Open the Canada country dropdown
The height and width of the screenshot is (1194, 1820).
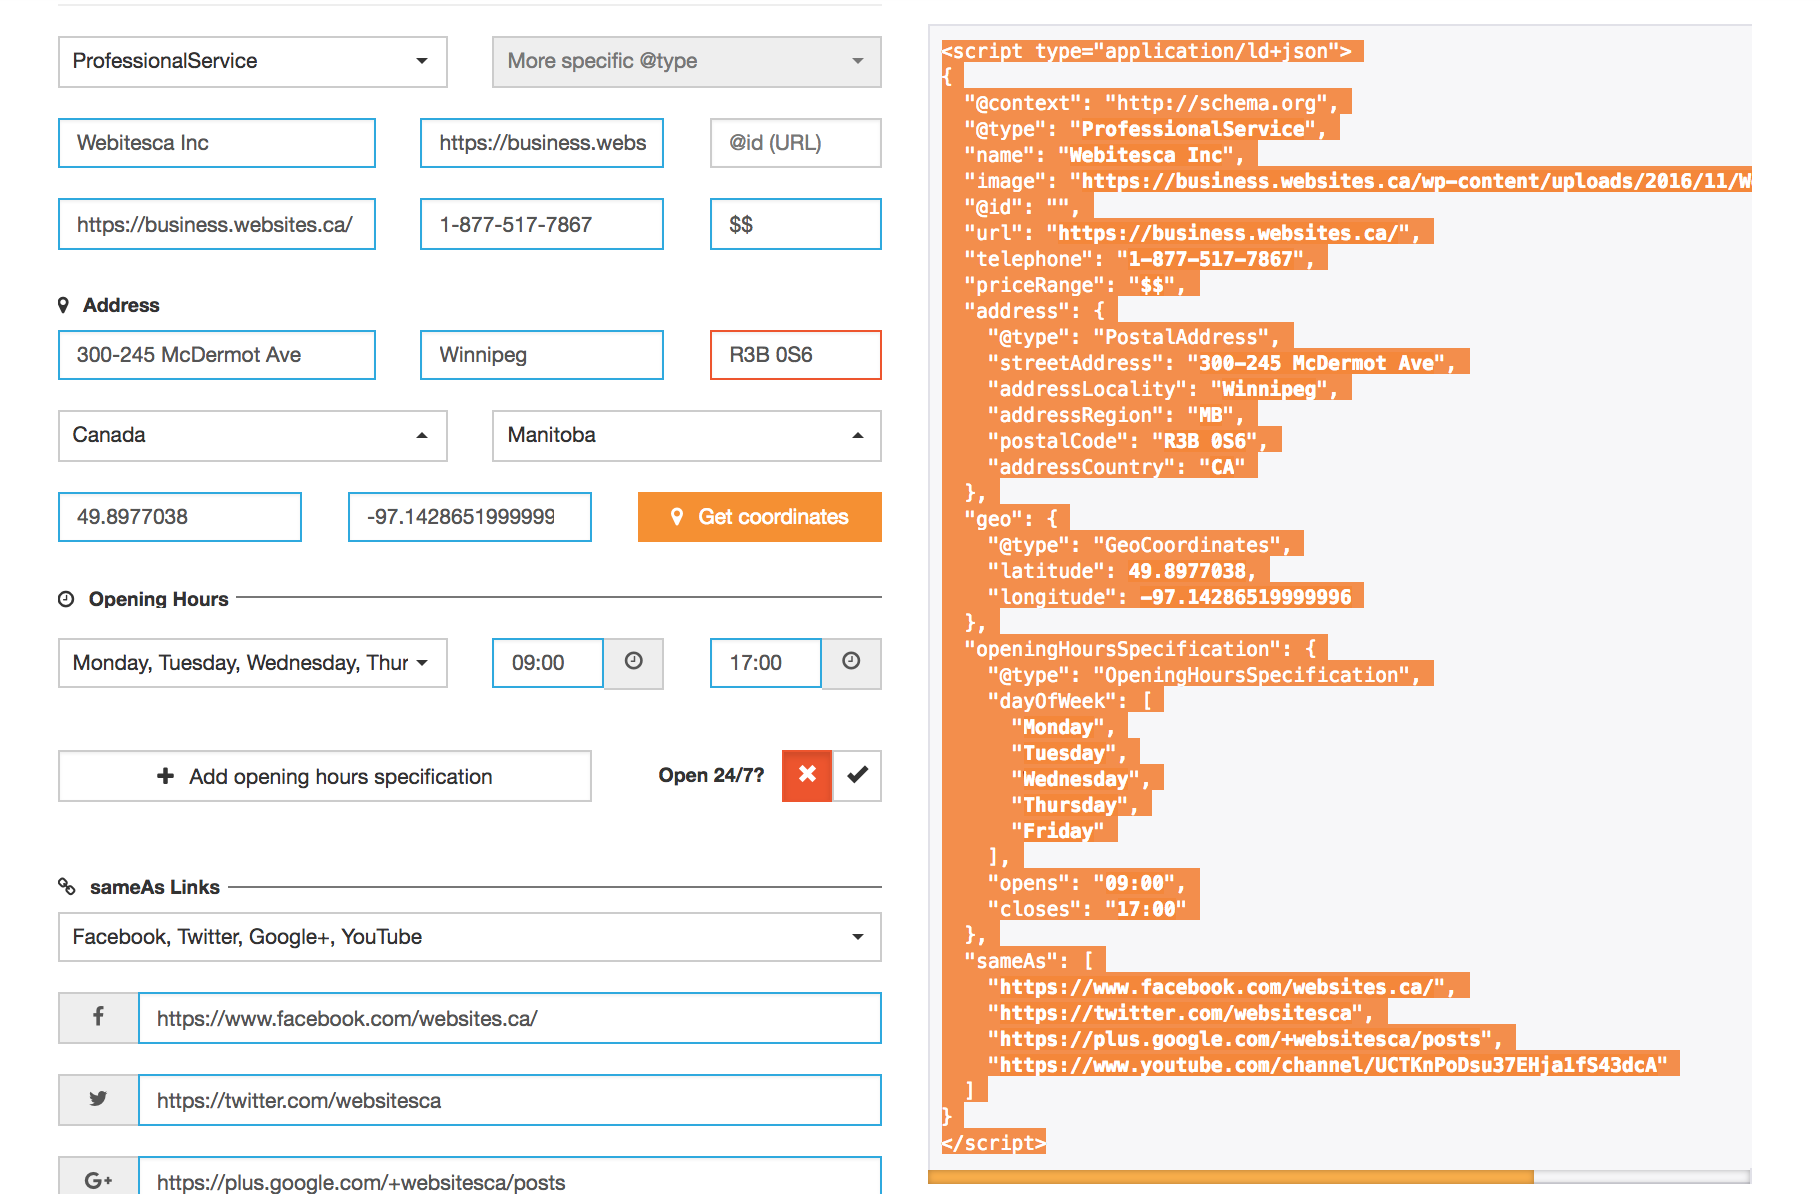tap(252, 435)
